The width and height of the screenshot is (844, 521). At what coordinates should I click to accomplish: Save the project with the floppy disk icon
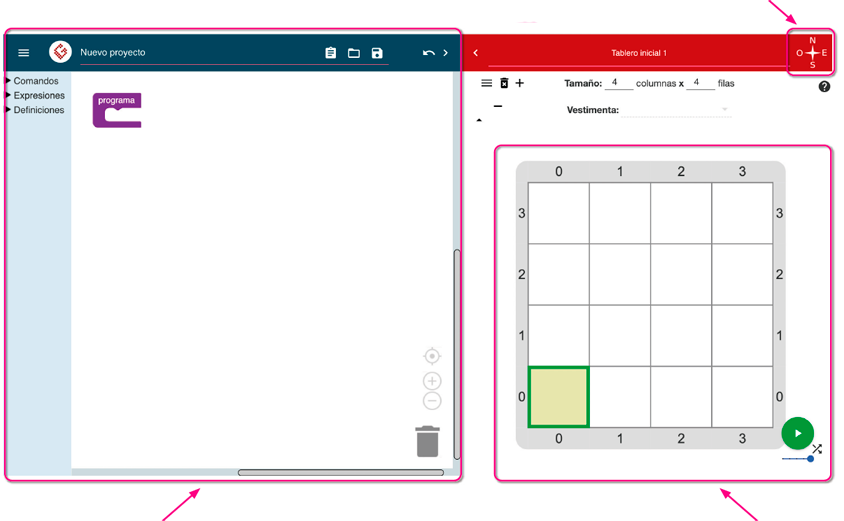pos(377,53)
